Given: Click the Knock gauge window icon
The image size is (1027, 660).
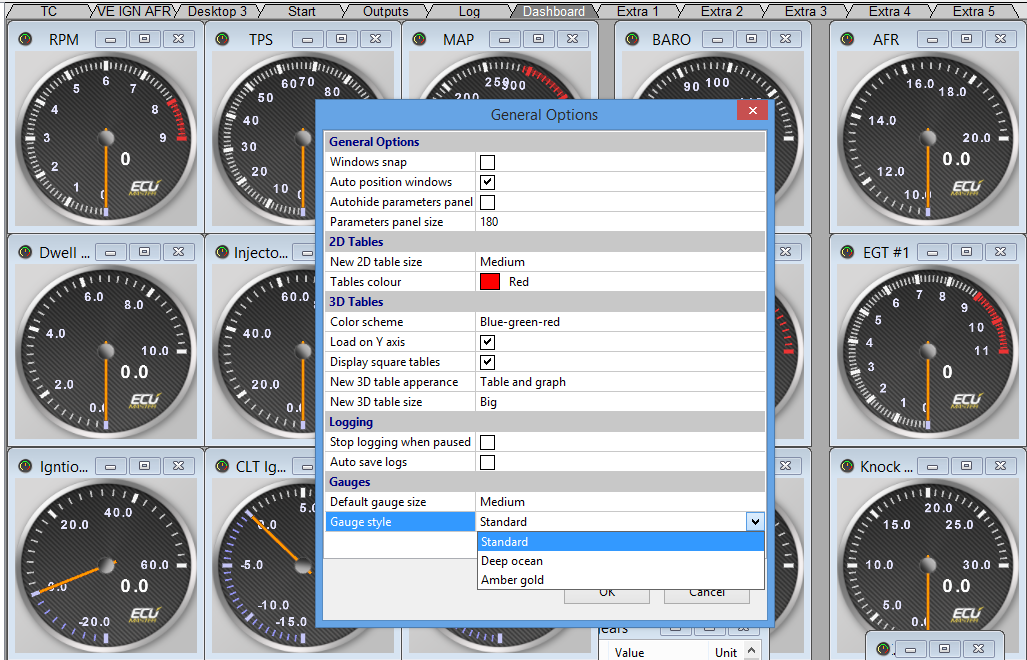Looking at the screenshot, I should [x=848, y=467].
